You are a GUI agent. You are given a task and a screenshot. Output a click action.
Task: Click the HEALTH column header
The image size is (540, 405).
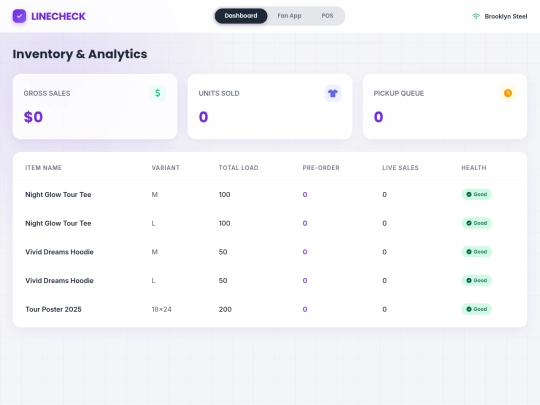474,168
